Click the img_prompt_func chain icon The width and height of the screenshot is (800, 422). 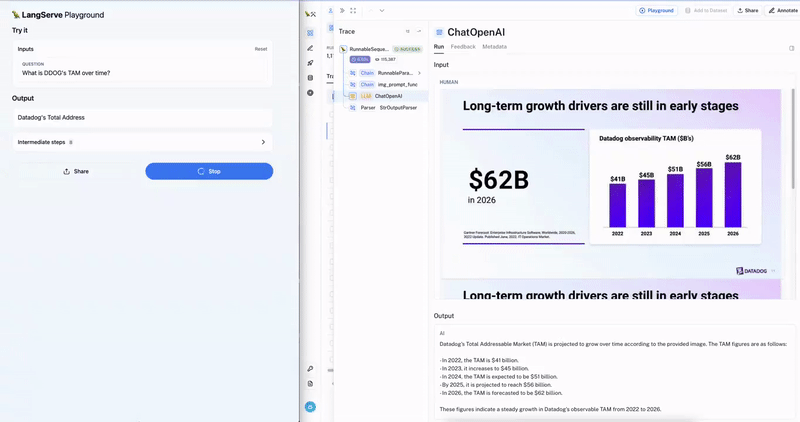(x=353, y=85)
